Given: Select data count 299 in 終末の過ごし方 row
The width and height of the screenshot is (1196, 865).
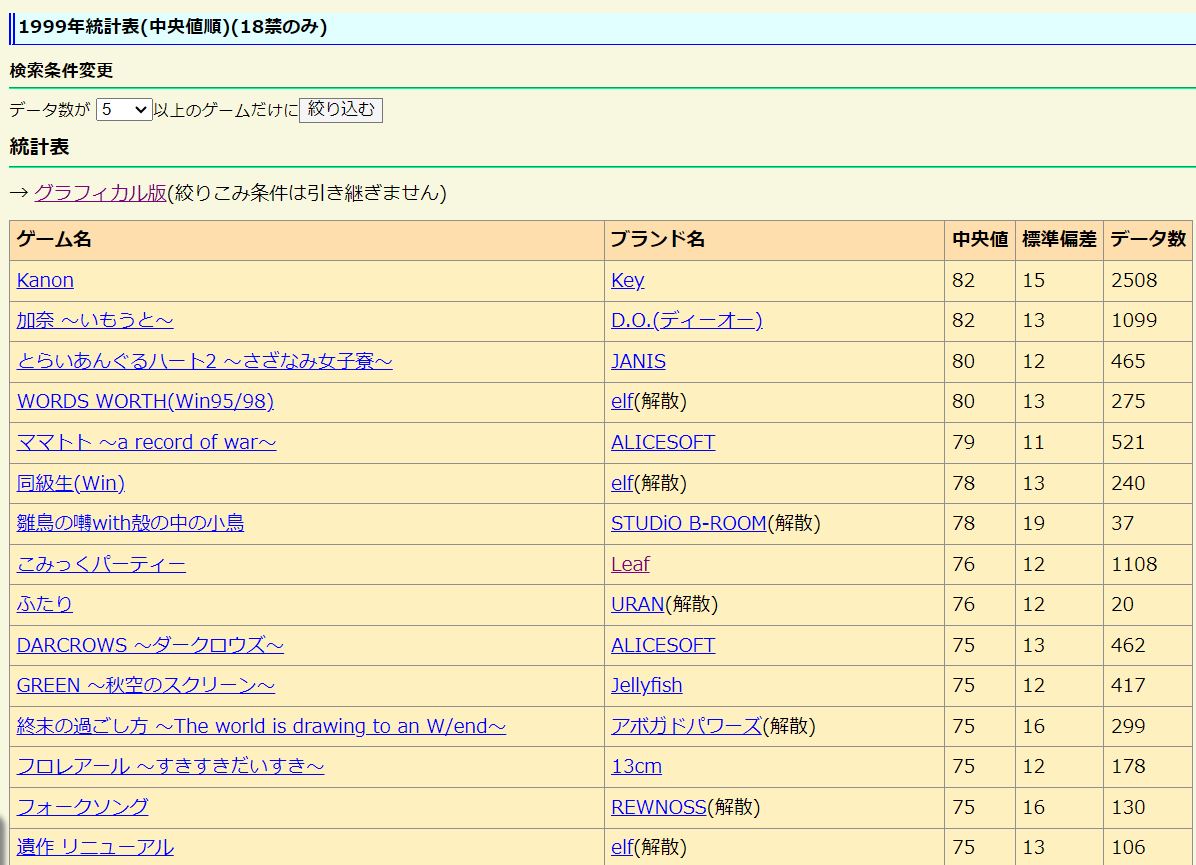Looking at the screenshot, I should [1128, 726].
